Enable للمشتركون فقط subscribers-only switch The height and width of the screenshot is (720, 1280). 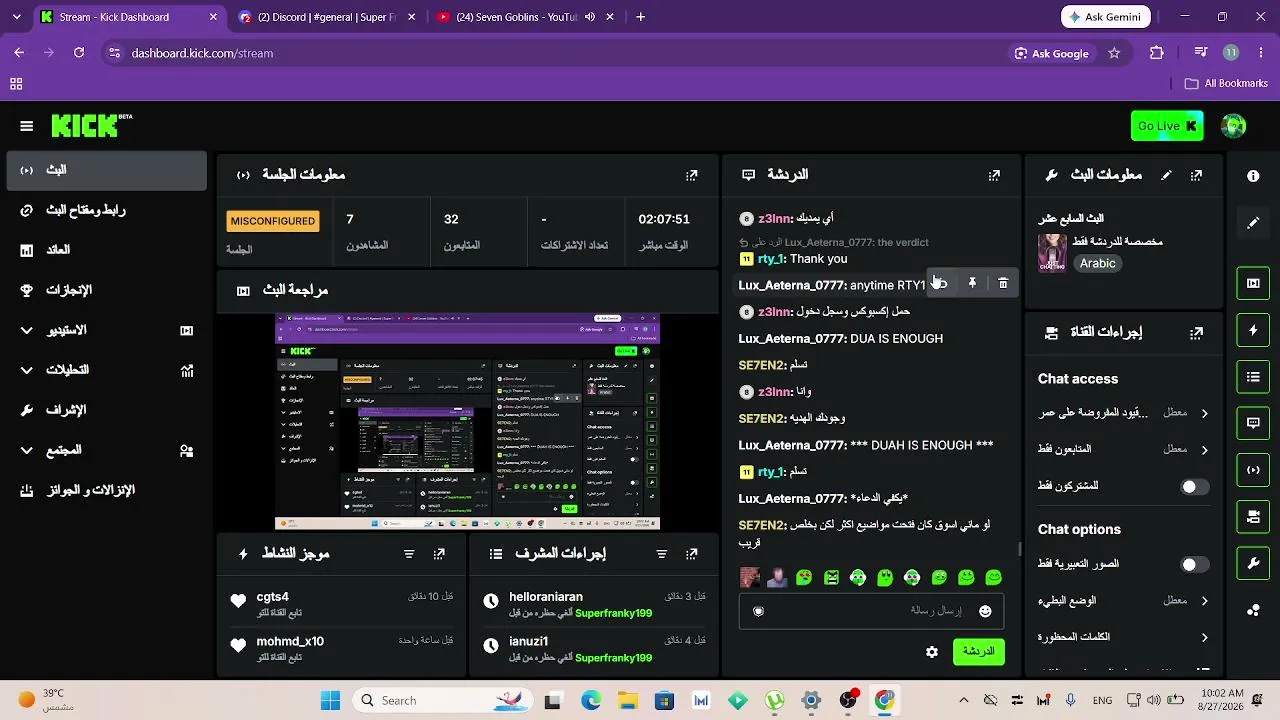pos(1194,487)
